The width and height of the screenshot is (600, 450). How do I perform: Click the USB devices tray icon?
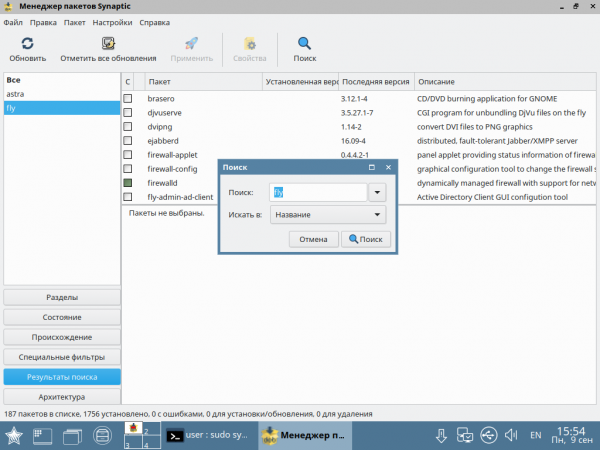coord(487,435)
